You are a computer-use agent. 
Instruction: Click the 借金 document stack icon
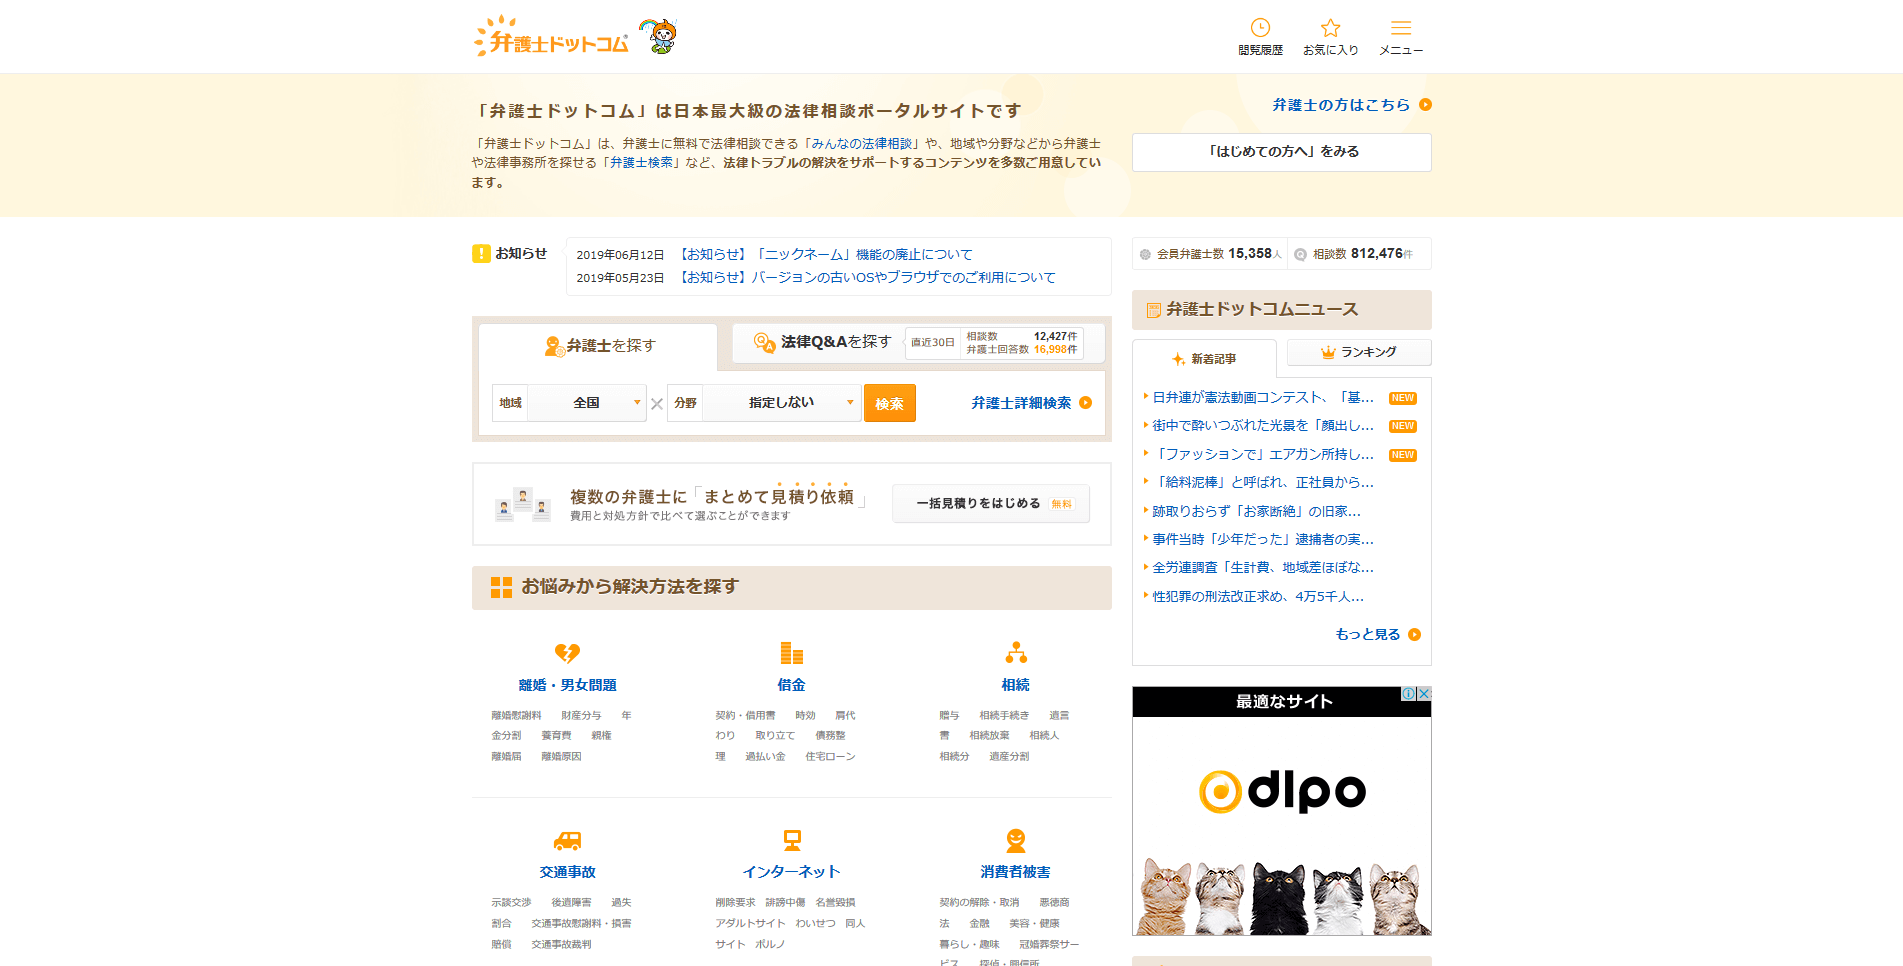click(x=791, y=653)
